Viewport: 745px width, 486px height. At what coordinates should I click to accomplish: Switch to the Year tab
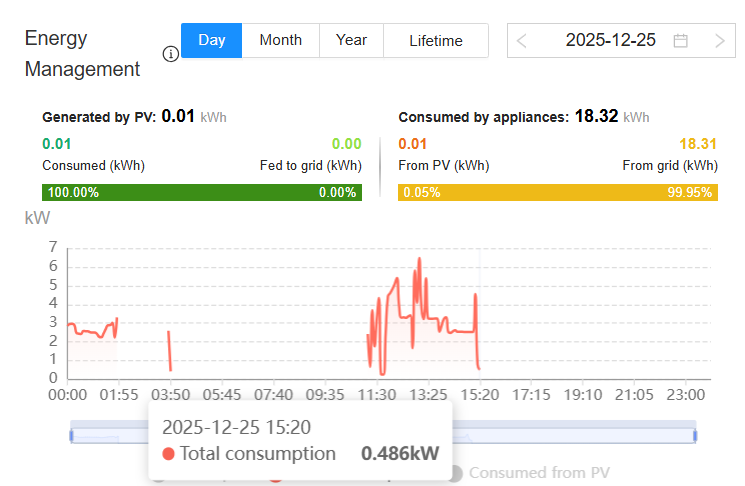(x=351, y=40)
